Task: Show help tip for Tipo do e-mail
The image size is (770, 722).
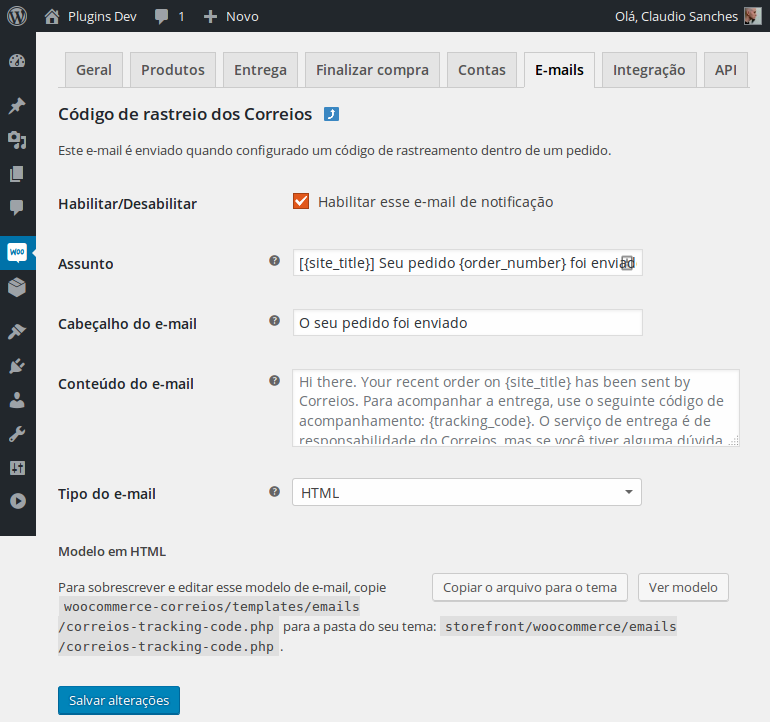Action: [275, 492]
